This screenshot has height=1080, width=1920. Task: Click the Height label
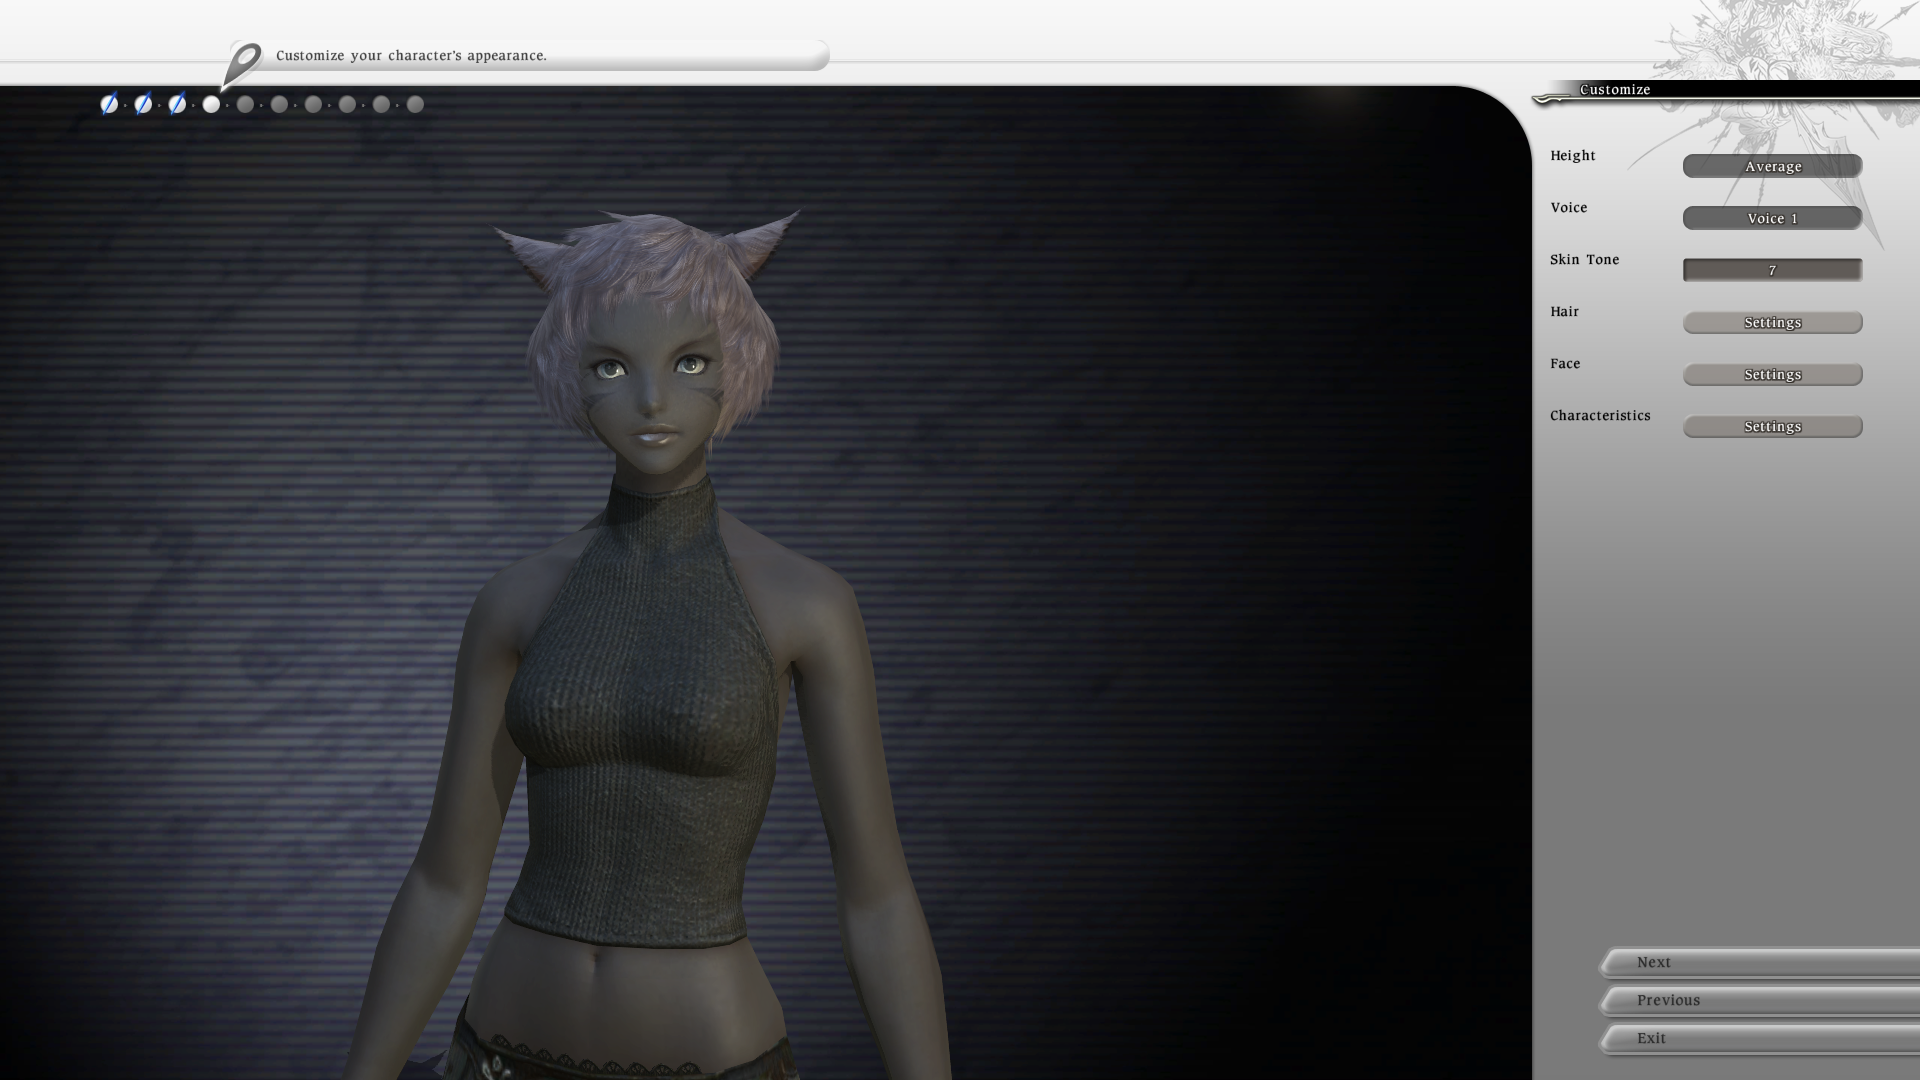point(1572,156)
